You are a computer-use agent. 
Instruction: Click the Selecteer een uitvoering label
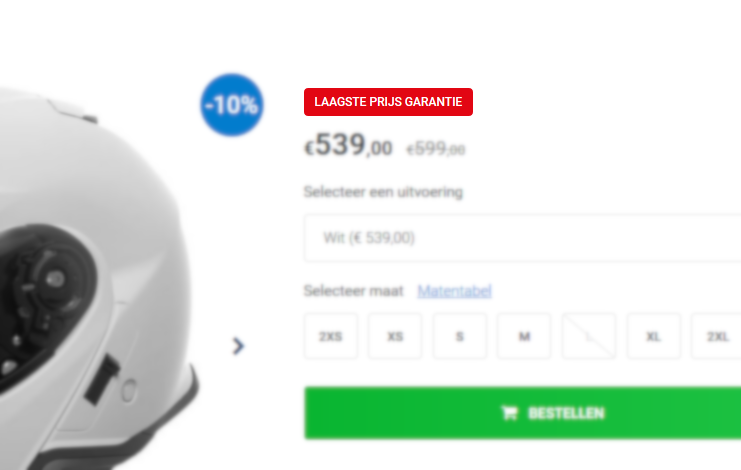[383, 192]
